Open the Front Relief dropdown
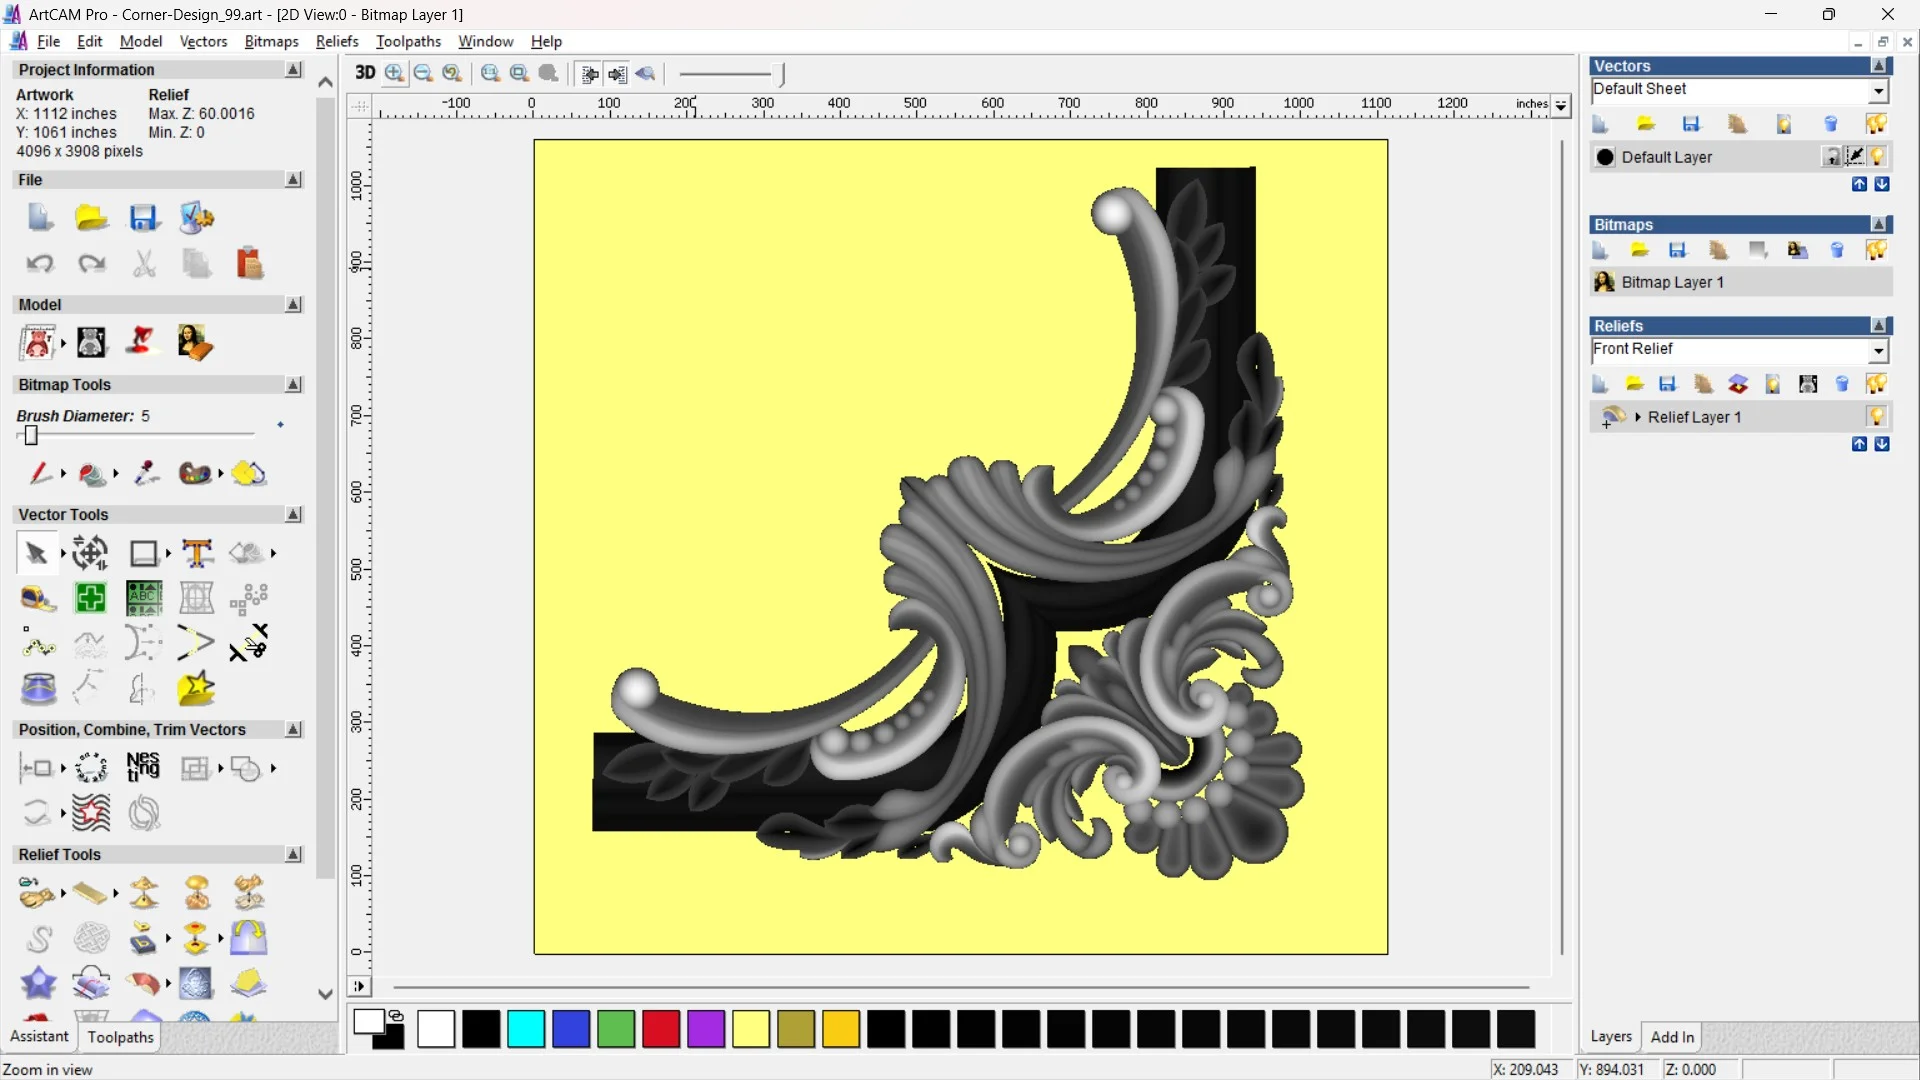Image resolution: width=1920 pixels, height=1080 pixels. point(1878,350)
